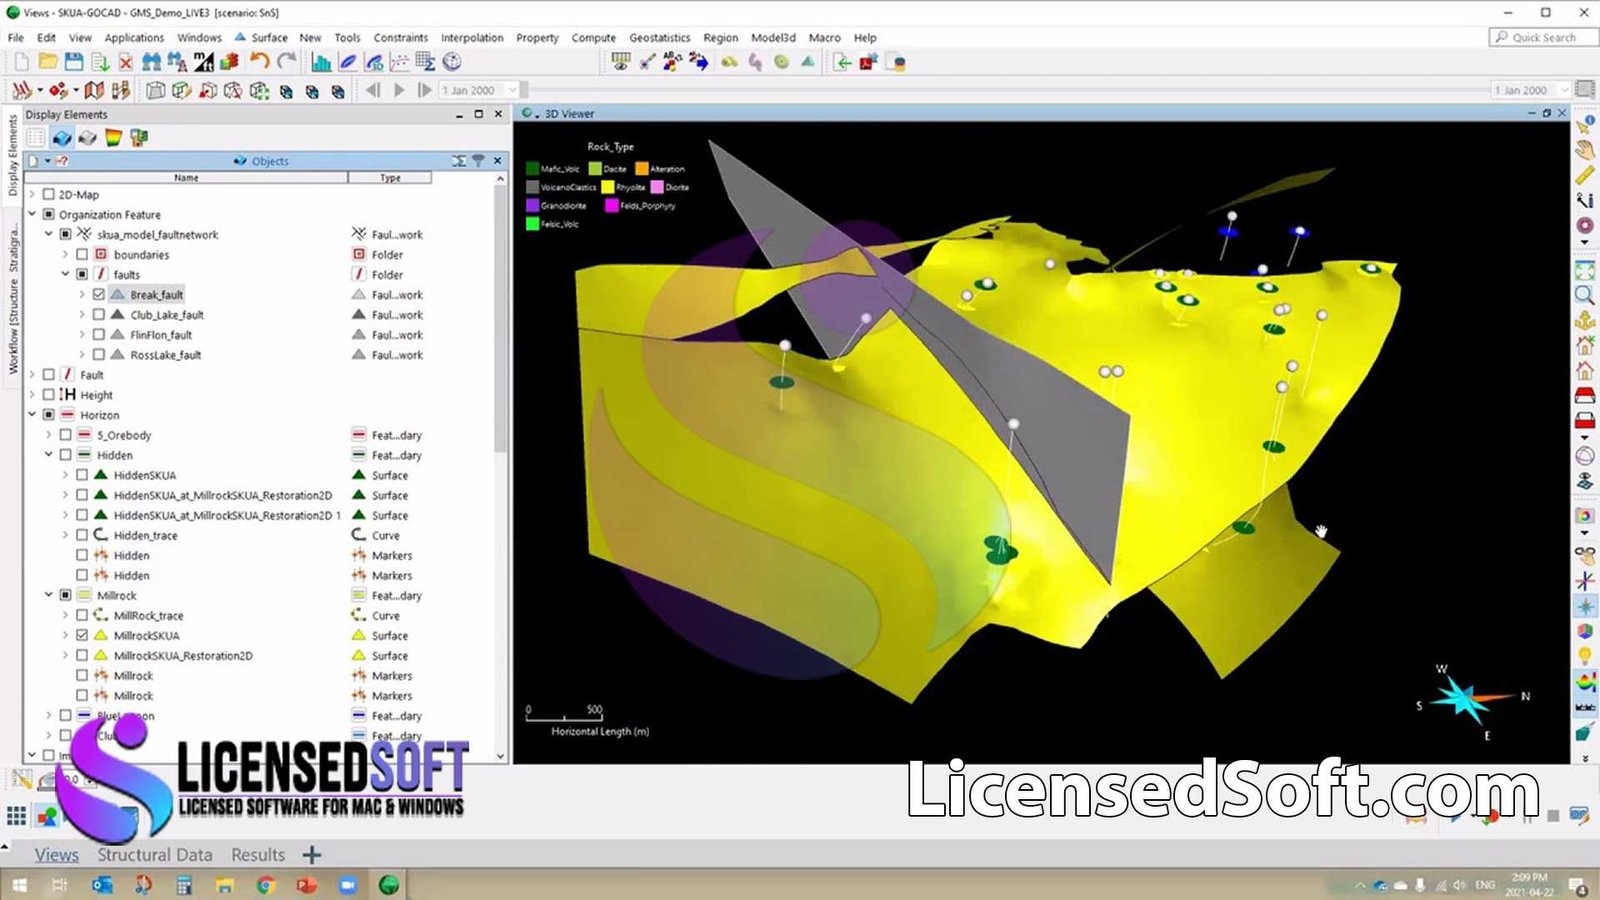1600x900 pixels.
Task: Click the Type column header
Action: [x=390, y=177]
